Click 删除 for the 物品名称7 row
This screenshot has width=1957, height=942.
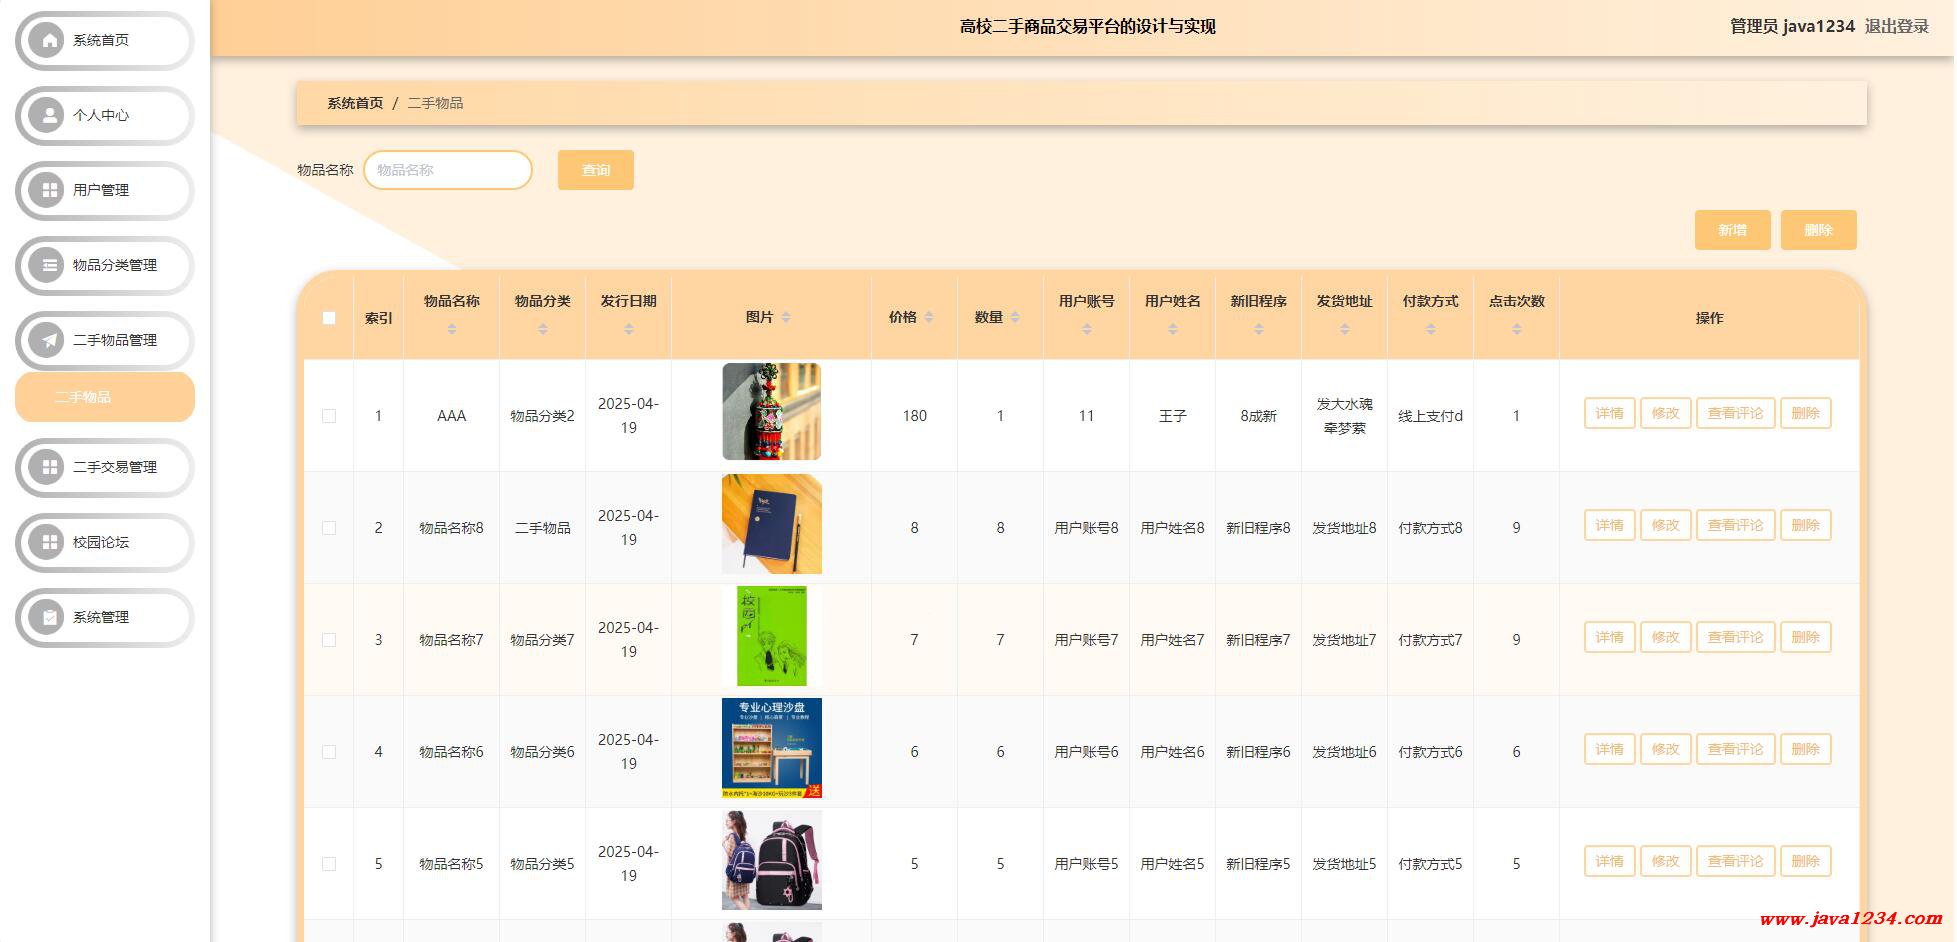point(1806,637)
